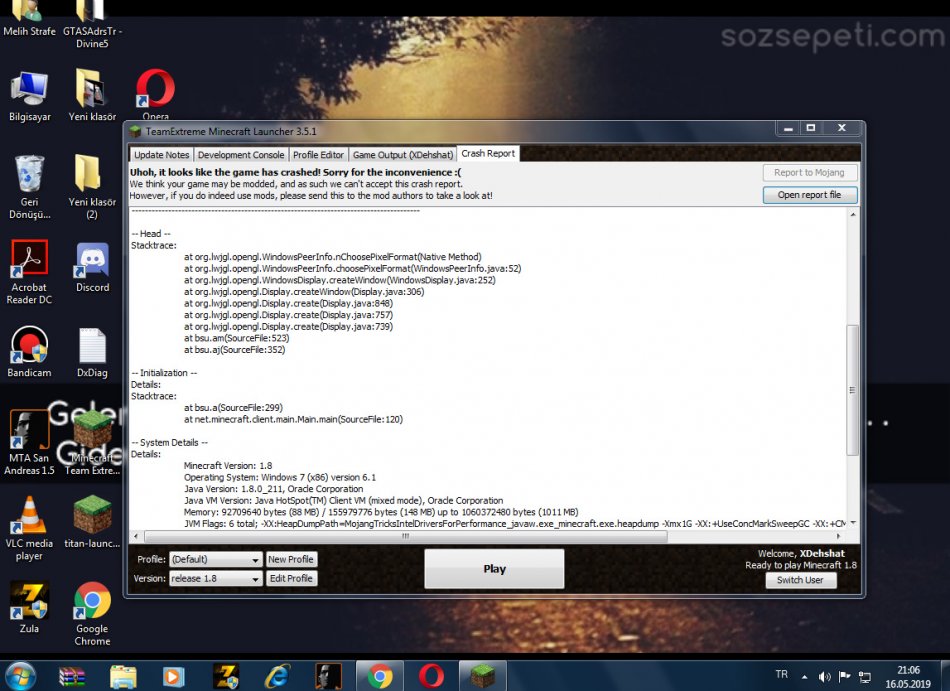Viewport: 950px width, 691px height.
Task: Open Zula from the taskbar
Action: click(x=227, y=676)
